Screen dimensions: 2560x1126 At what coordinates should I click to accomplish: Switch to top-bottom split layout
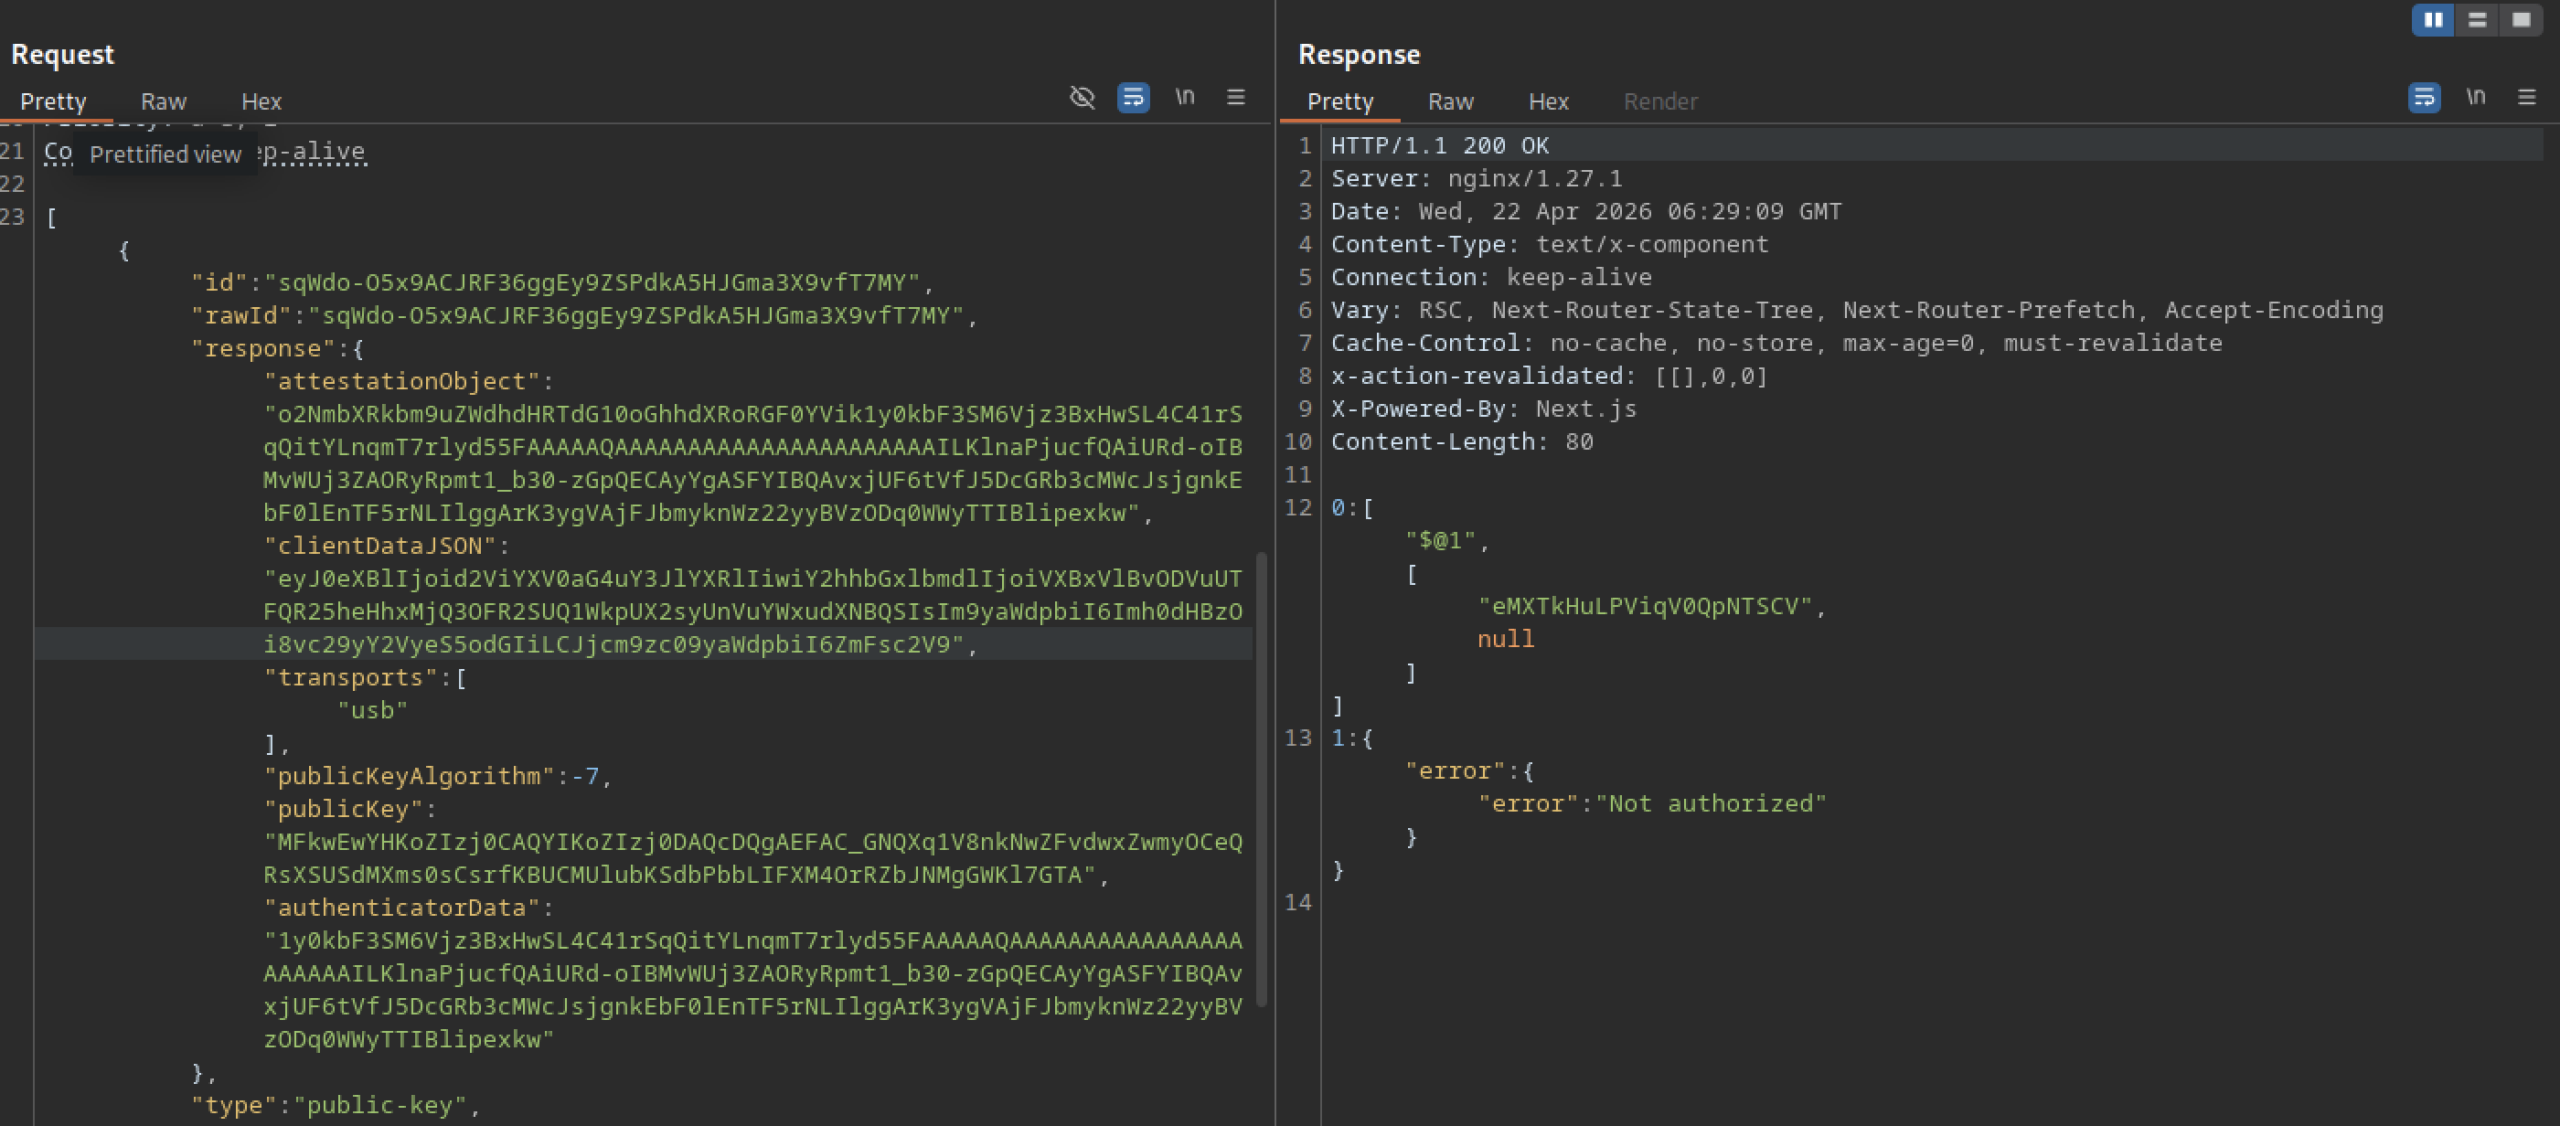(2477, 20)
